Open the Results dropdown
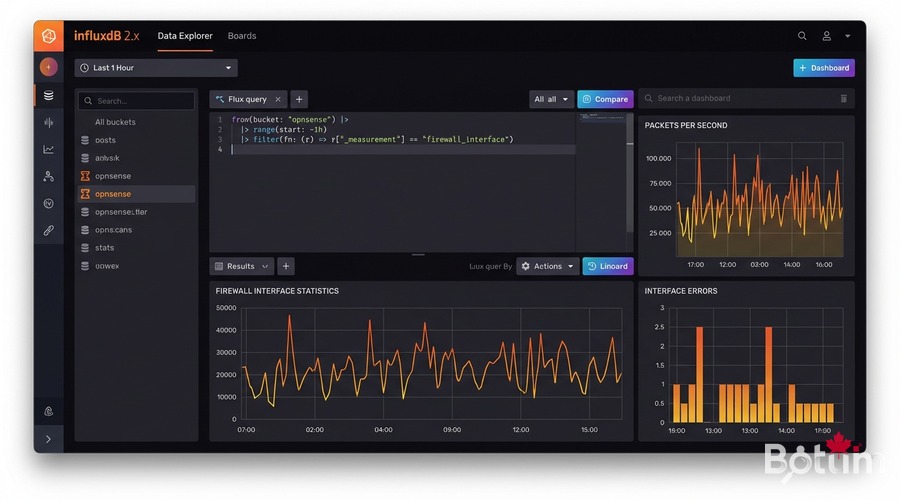Image resolution: width=900 pixels, height=500 pixels. 242,266
